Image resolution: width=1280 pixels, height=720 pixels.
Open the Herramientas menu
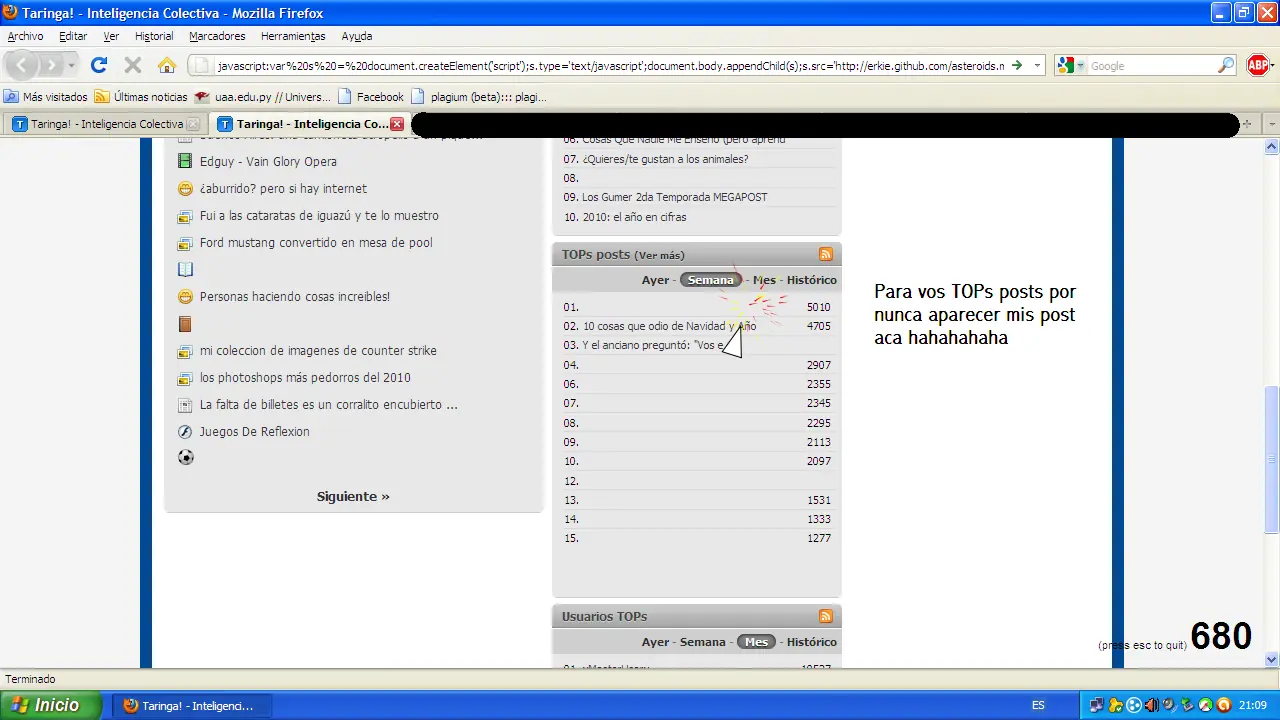(292, 36)
